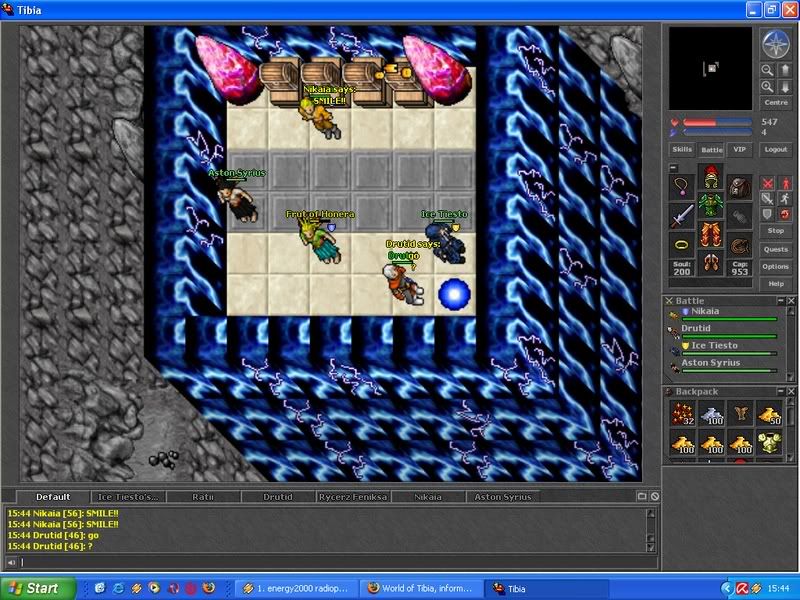The width and height of the screenshot is (800, 600).
Task: Close the Backpack panel
Action: (791, 391)
